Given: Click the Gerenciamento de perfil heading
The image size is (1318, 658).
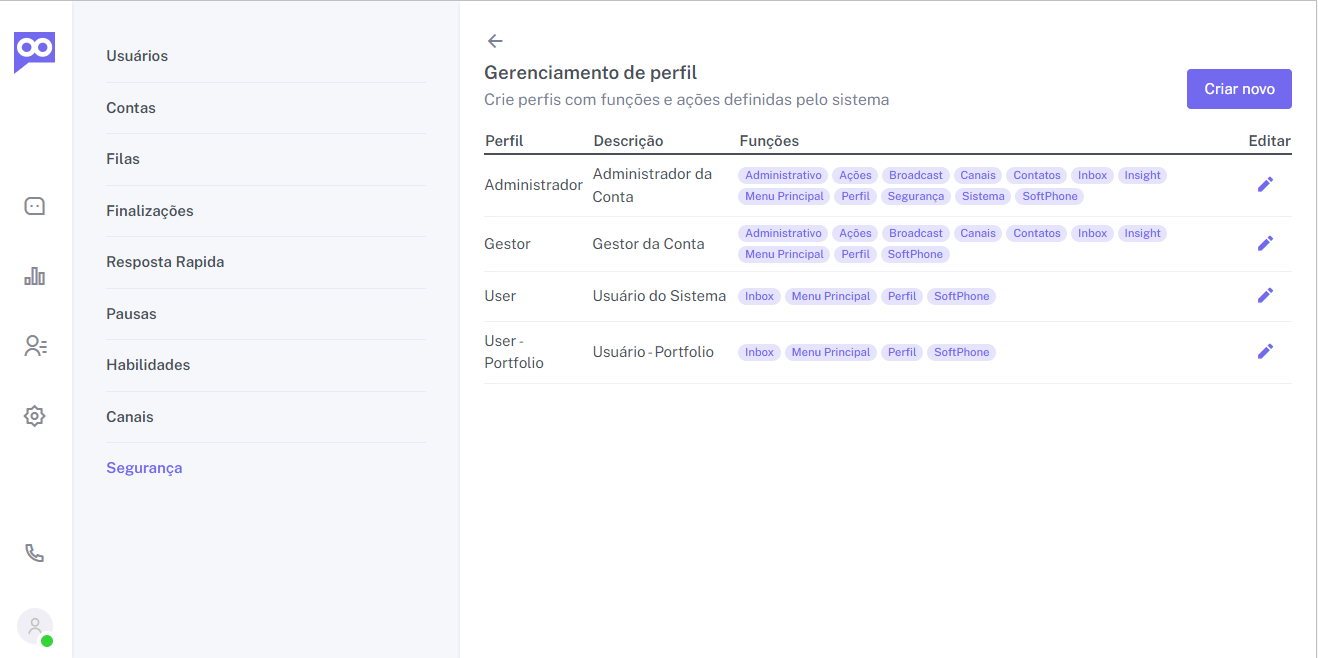Looking at the screenshot, I should (590, 73).
